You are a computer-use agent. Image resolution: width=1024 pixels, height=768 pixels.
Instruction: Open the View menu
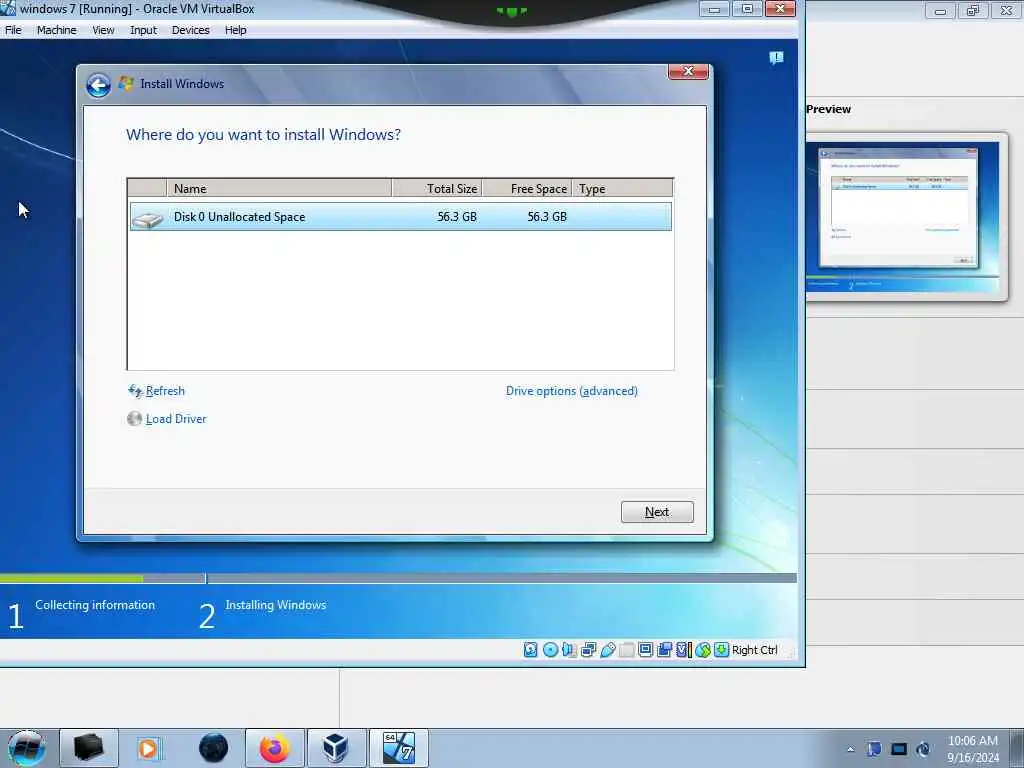coord(103,30)
